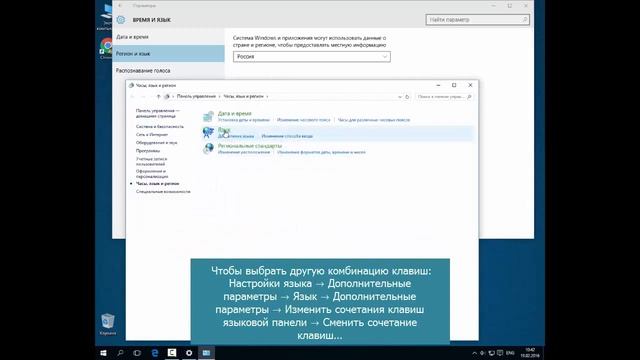Click Панель управления in the breadcrumb path
Viewport: 640px width, 360px height.
(x=196, y=97)
